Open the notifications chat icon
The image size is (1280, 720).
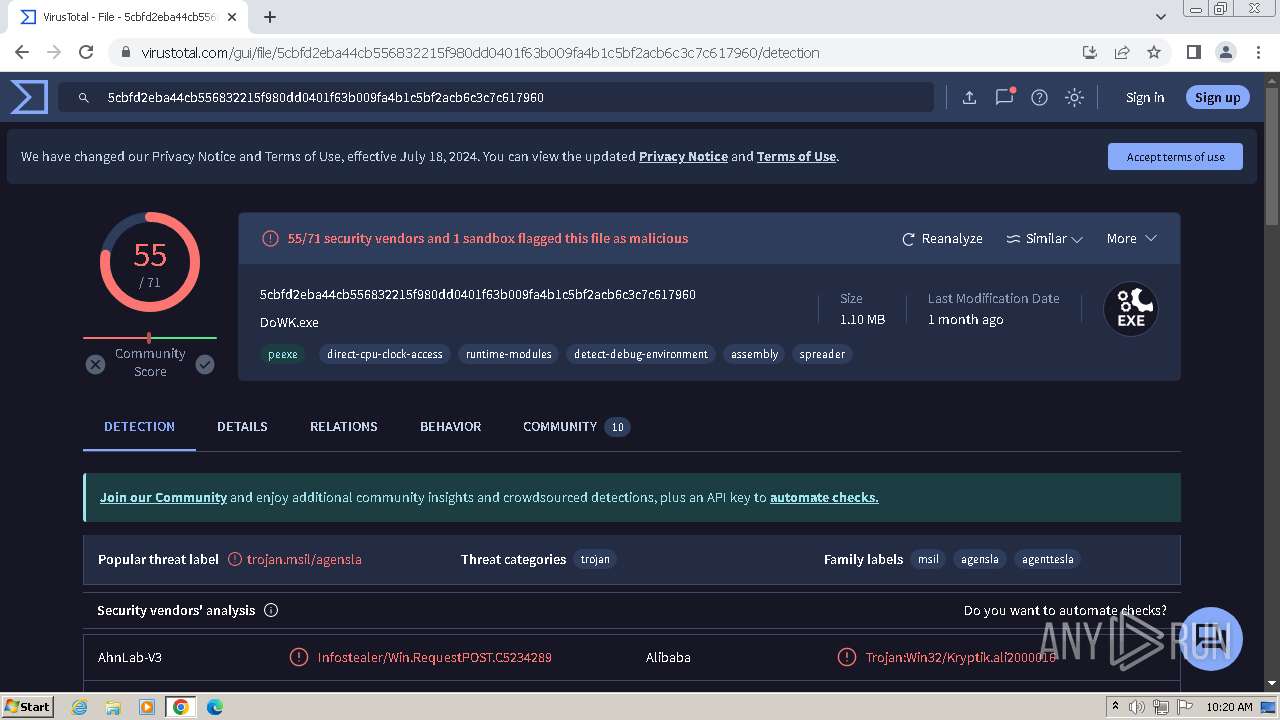click(x=1004, y=97)
